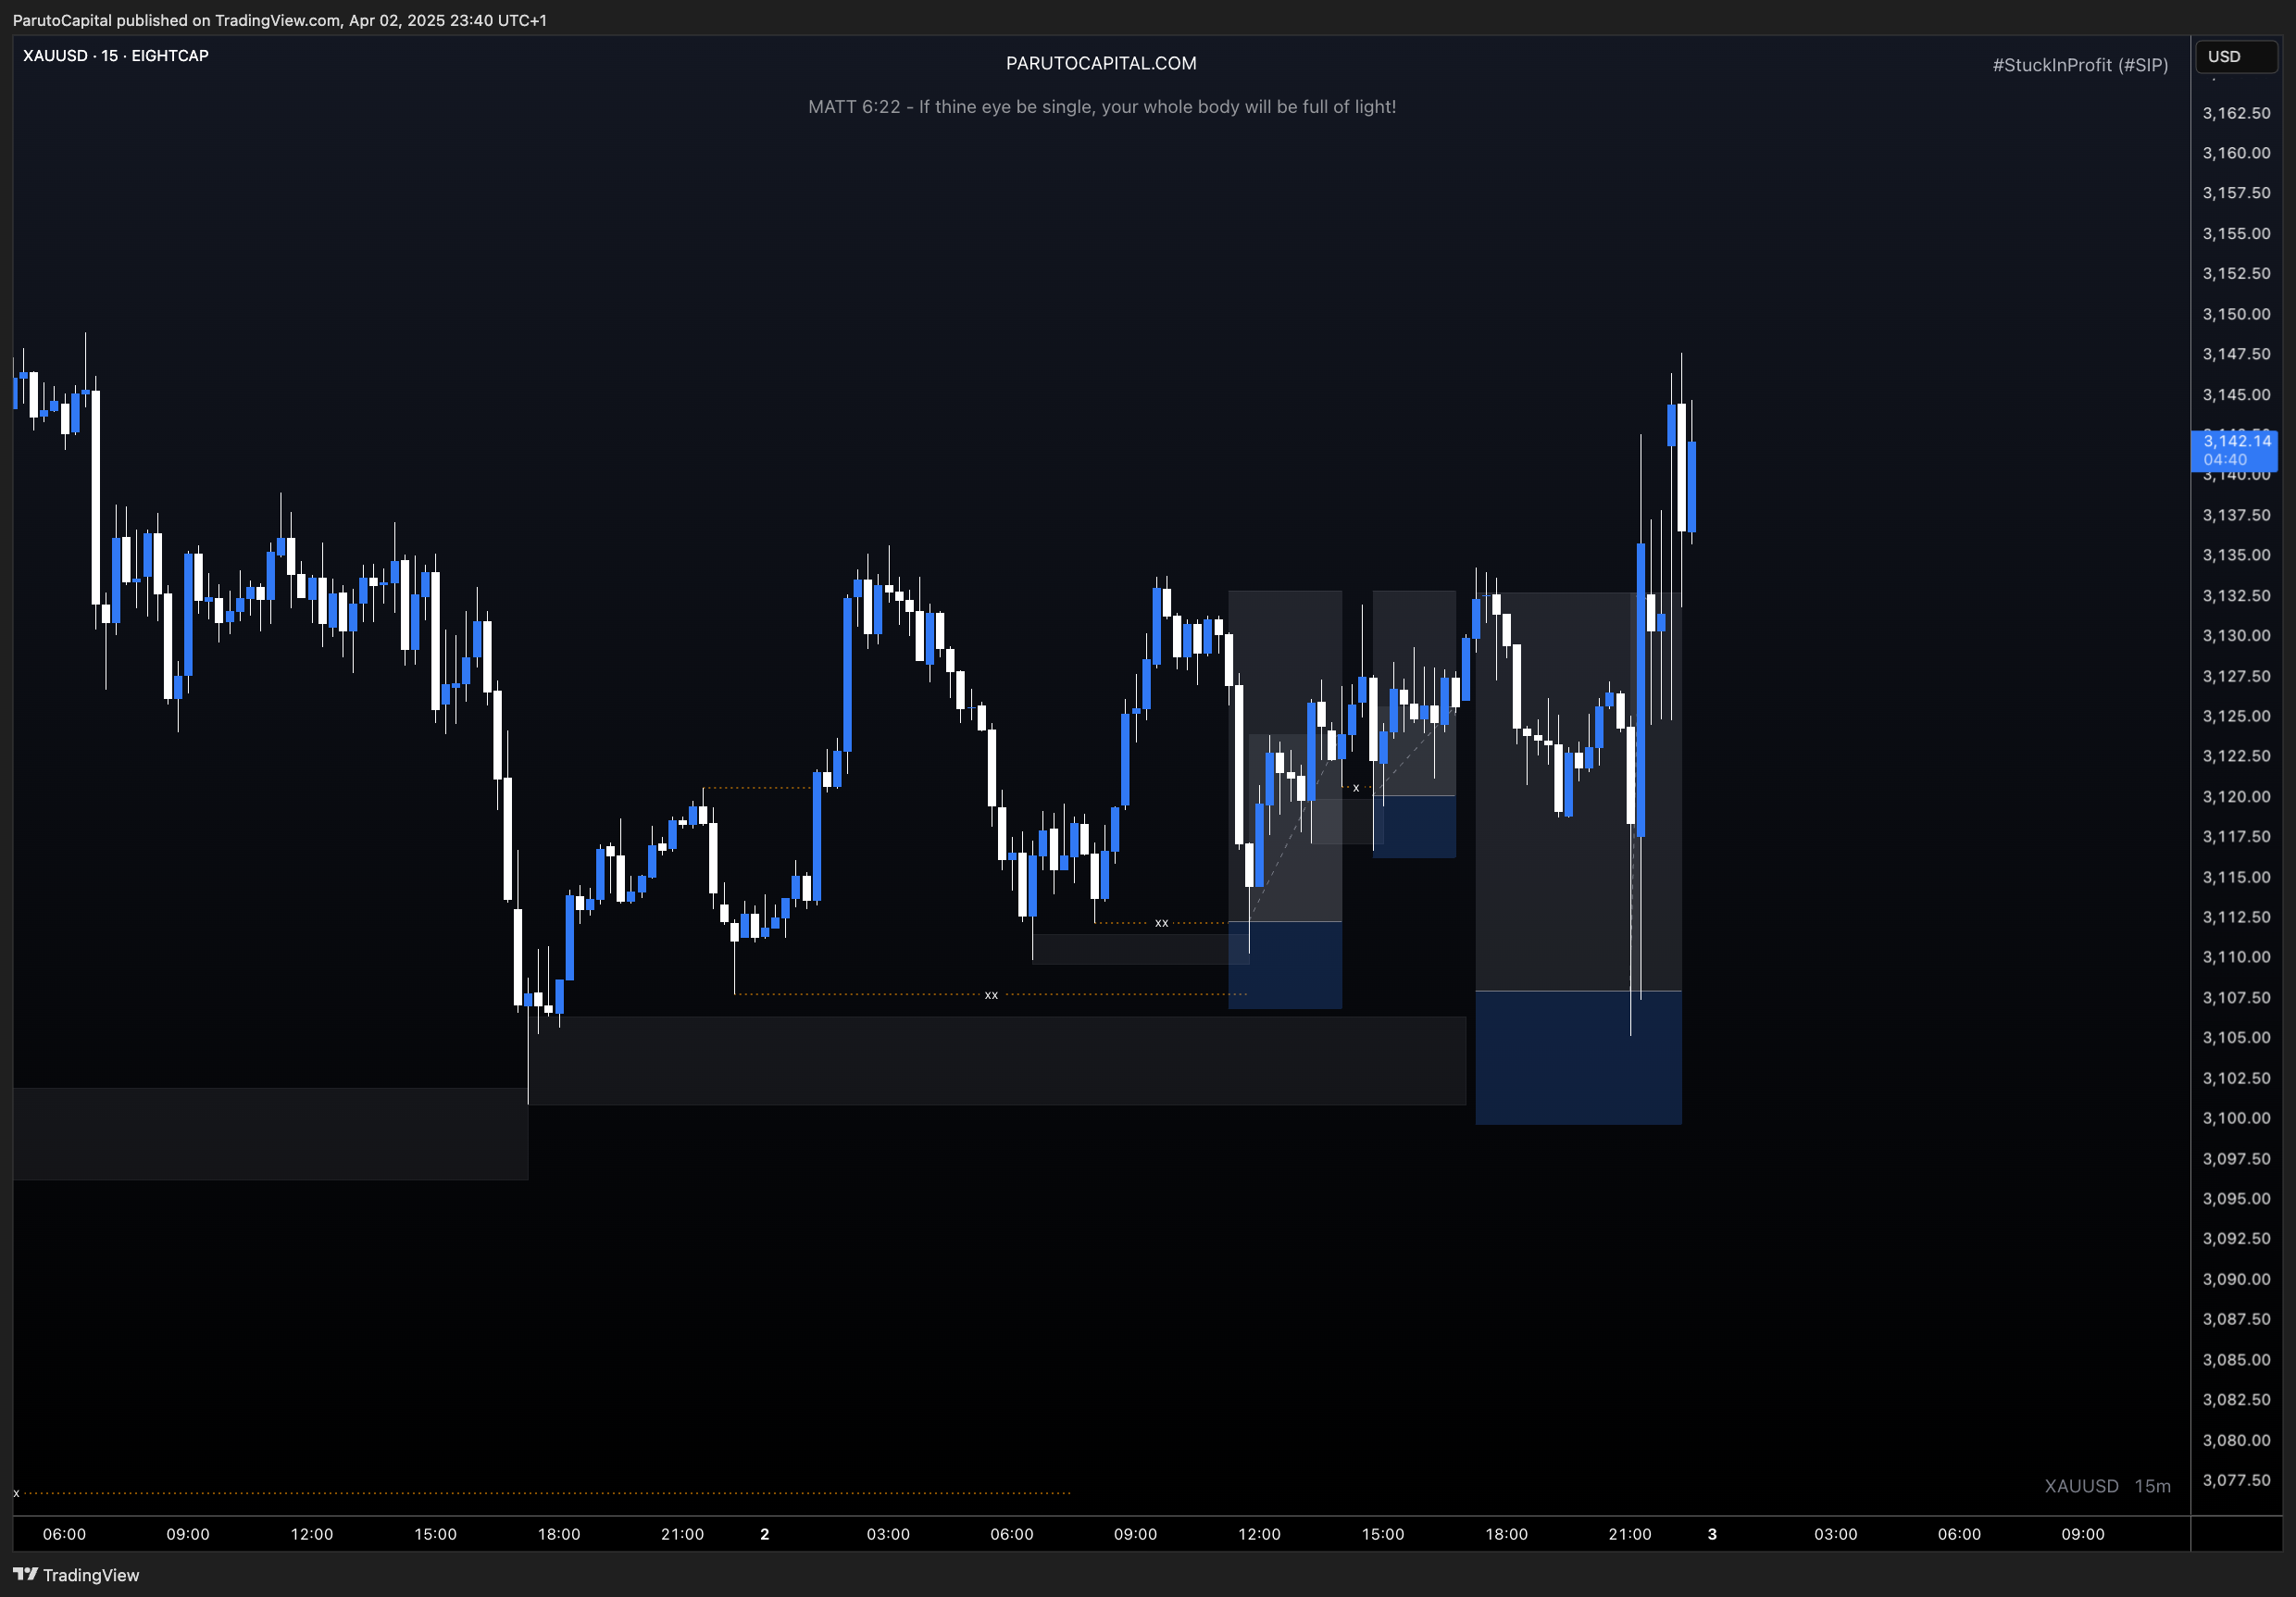This screenshot has width=2296, height=1597.
Task: Click the 3,160.00 price axis label
Action: pos(2236,153)
